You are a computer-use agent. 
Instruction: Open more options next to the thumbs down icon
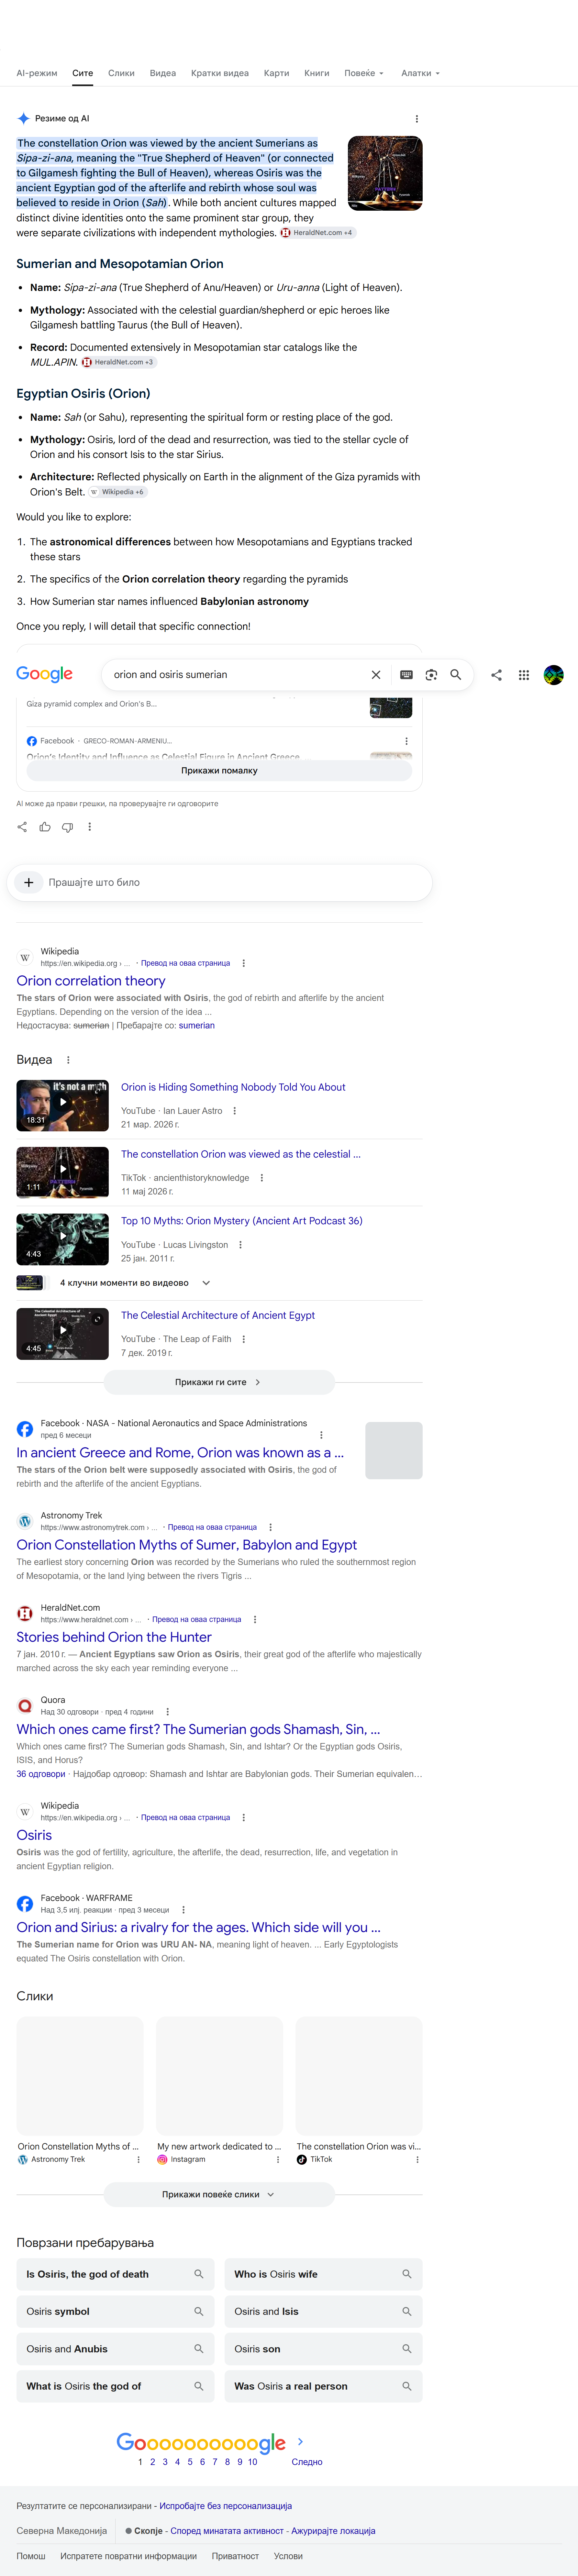[90, 827]
